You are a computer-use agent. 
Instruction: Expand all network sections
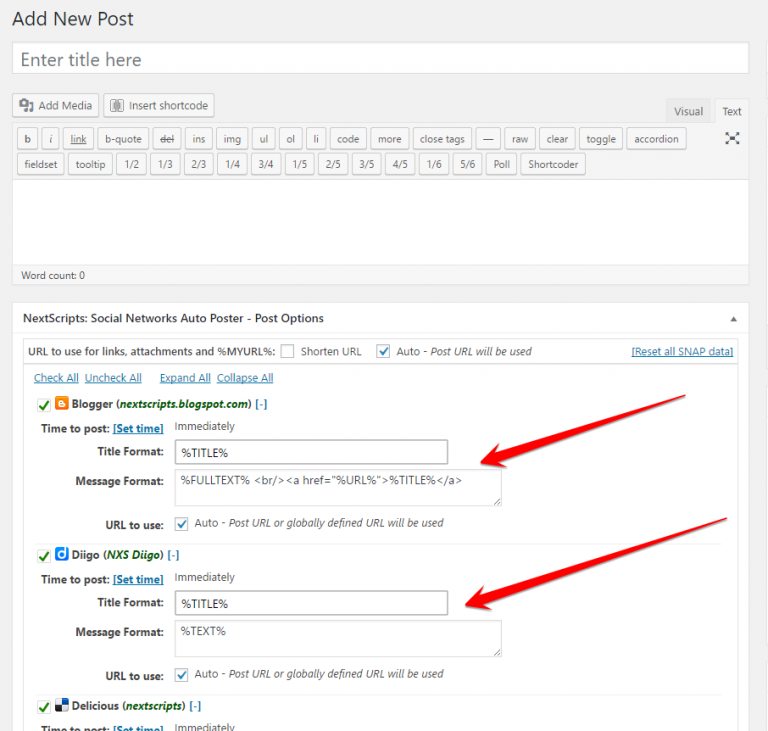point(185,378)
